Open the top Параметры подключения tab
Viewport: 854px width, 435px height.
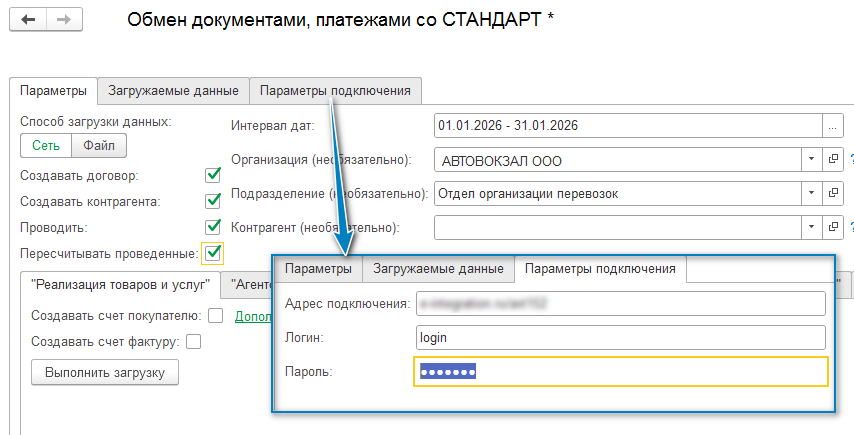[x=335, y=90]
